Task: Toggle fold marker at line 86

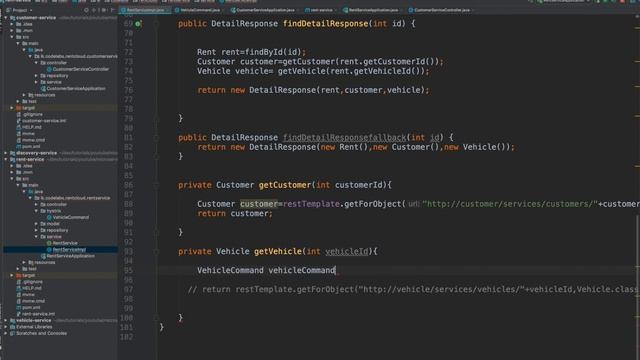Action: pyautogui.click(x=156, y=185)
